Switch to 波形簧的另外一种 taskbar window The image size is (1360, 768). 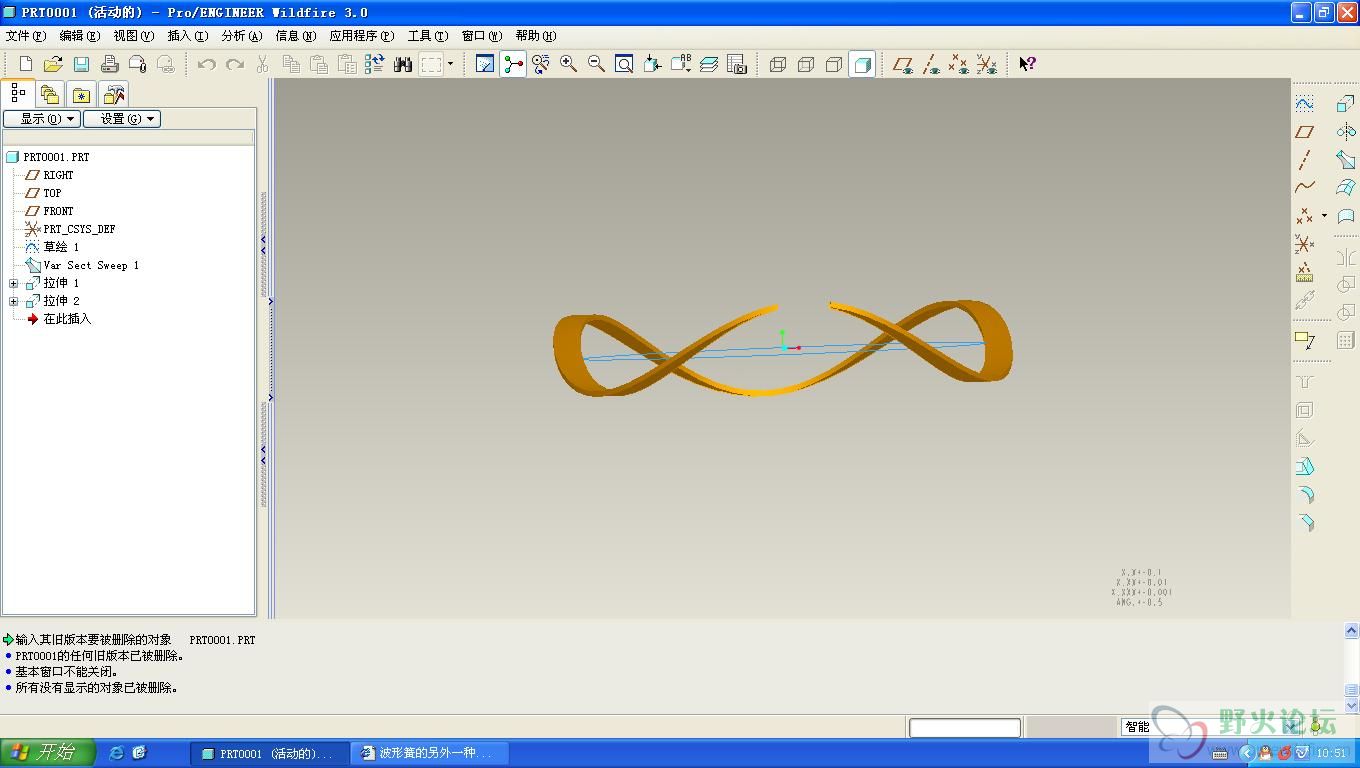click(x=431, y=753)
